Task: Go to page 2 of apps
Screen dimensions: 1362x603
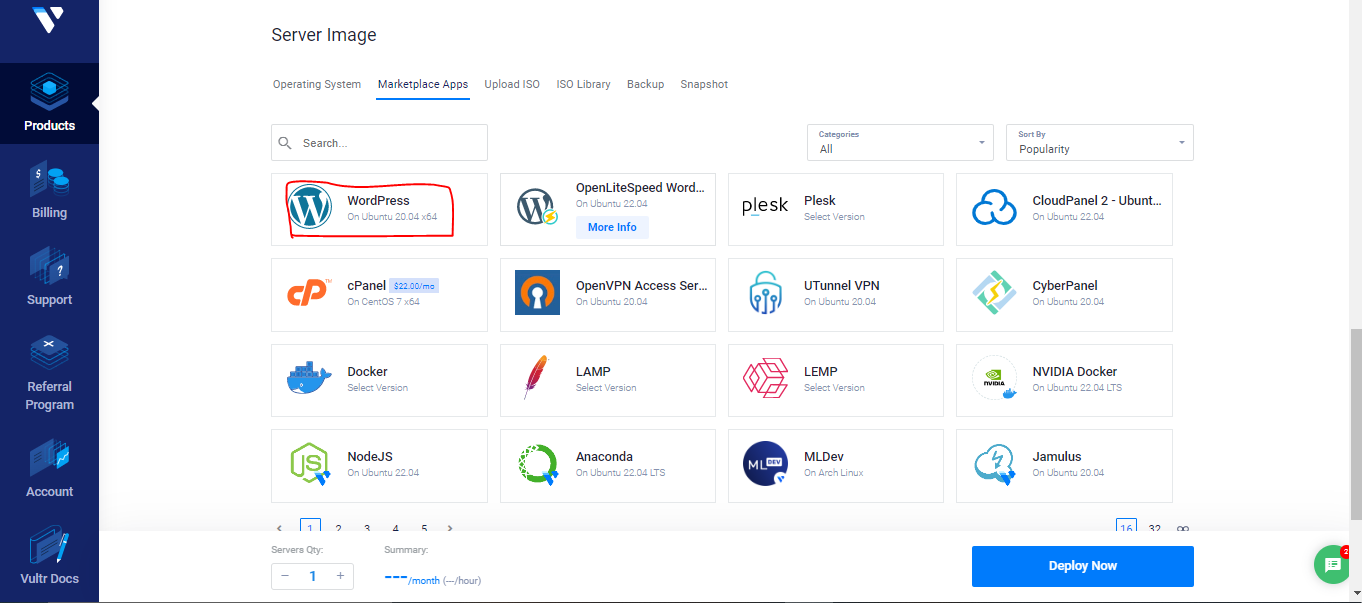Action: click(x=339, y=528)
